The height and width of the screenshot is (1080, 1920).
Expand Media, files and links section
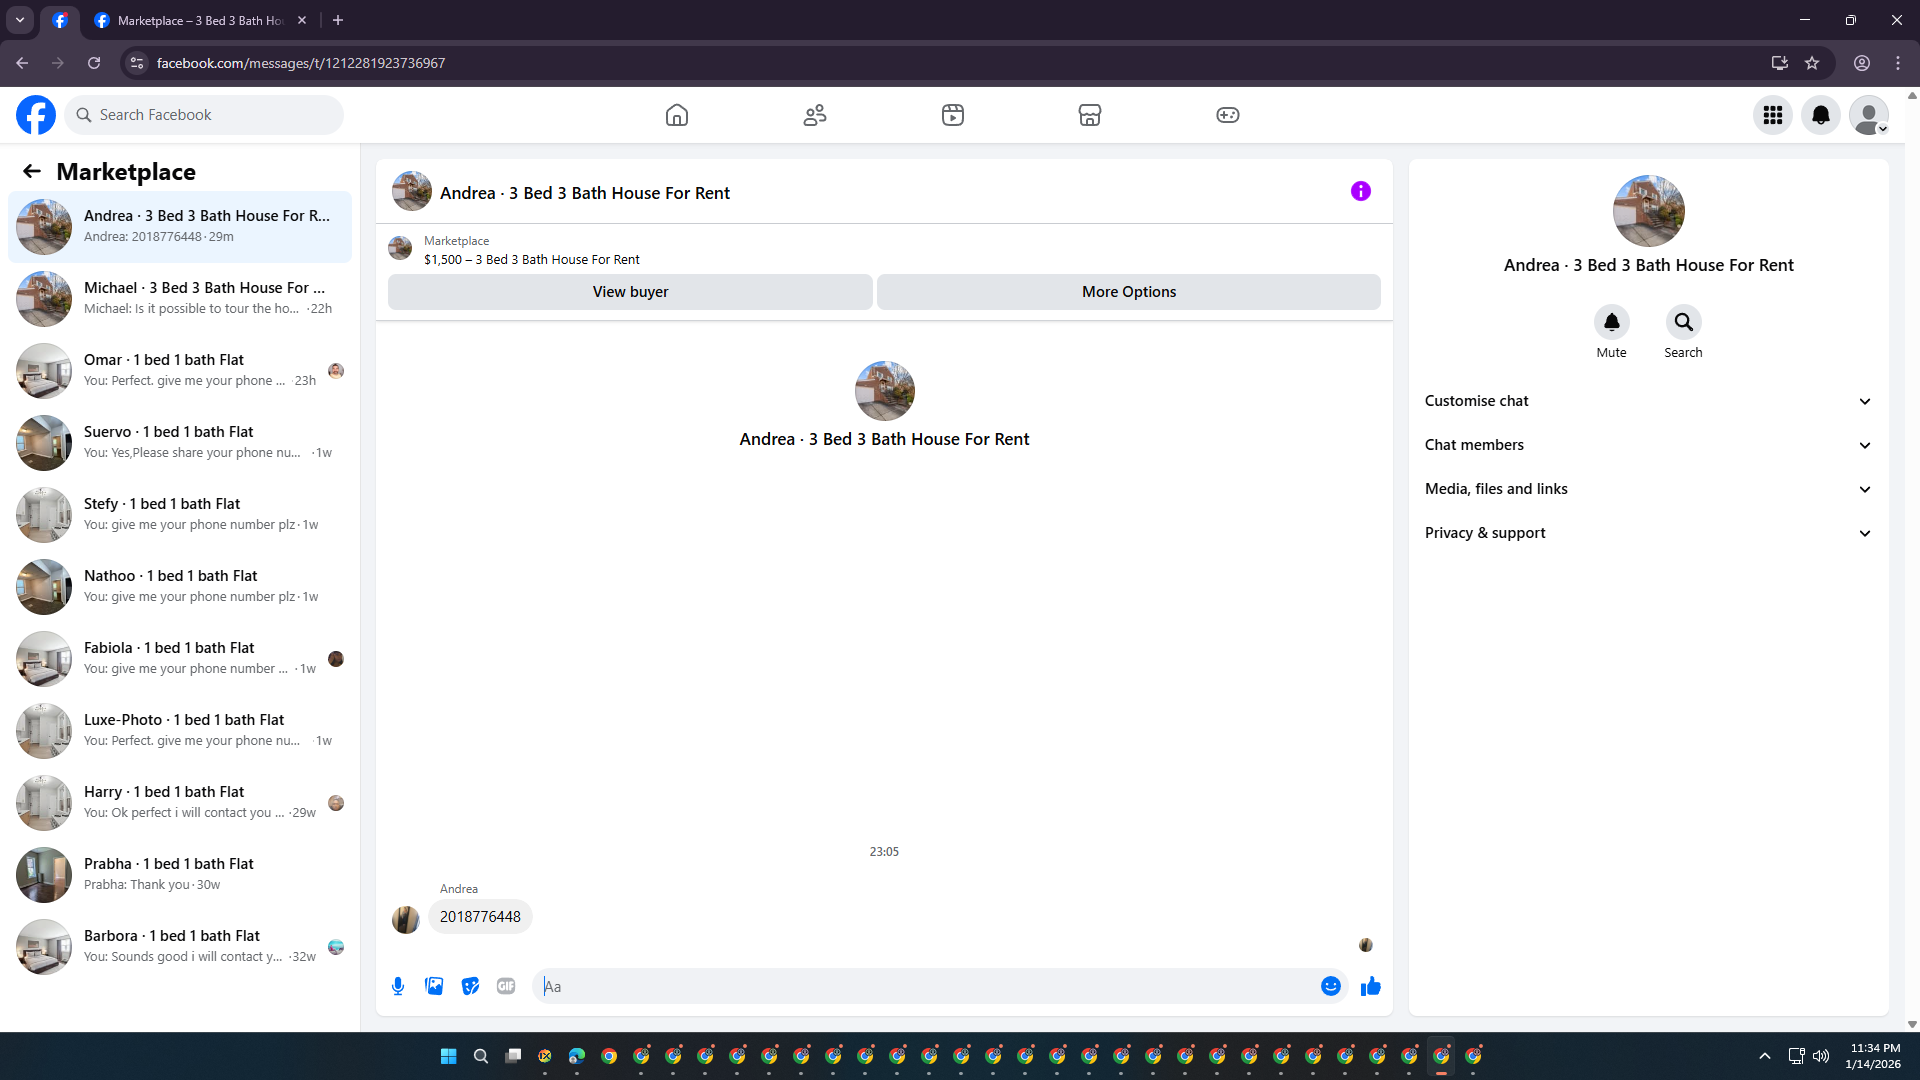[1648, 489]
